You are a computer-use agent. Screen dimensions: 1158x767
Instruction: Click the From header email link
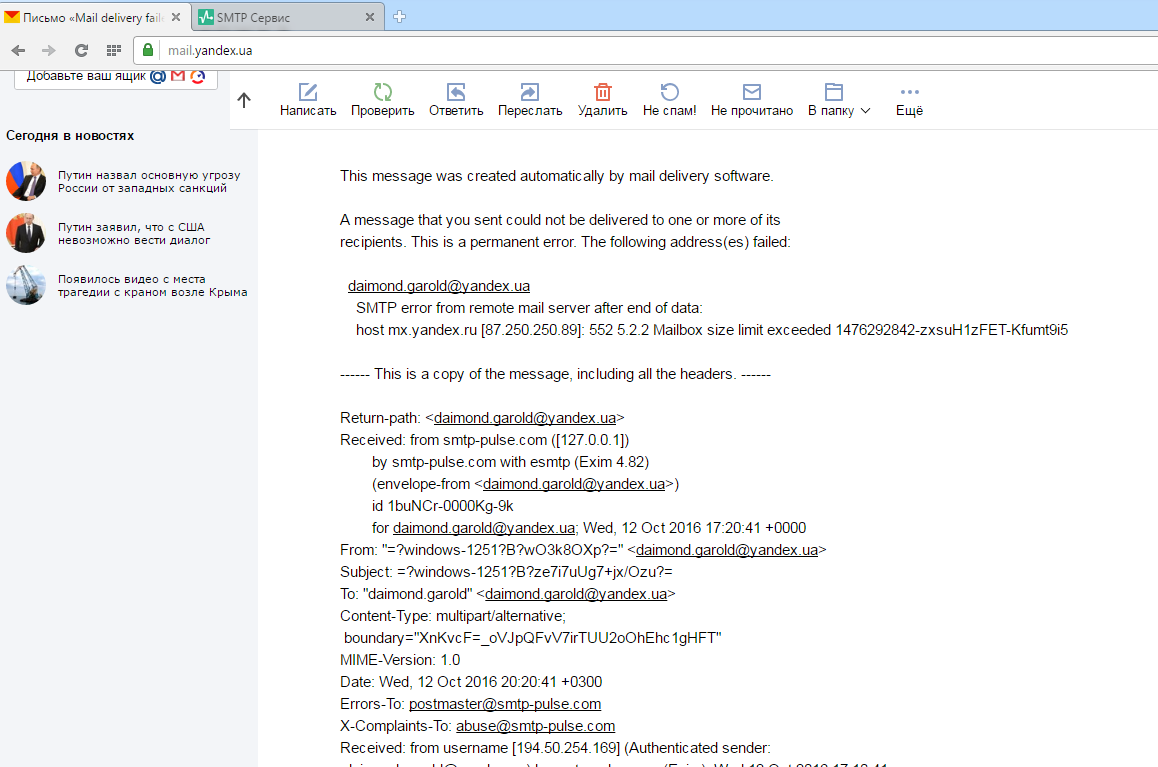[727, 550]
